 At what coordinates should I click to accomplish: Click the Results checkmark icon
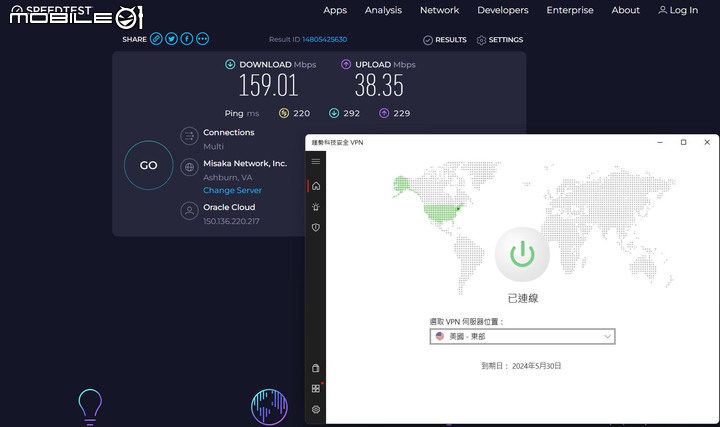pyautogui.click(x=428, y=40)
